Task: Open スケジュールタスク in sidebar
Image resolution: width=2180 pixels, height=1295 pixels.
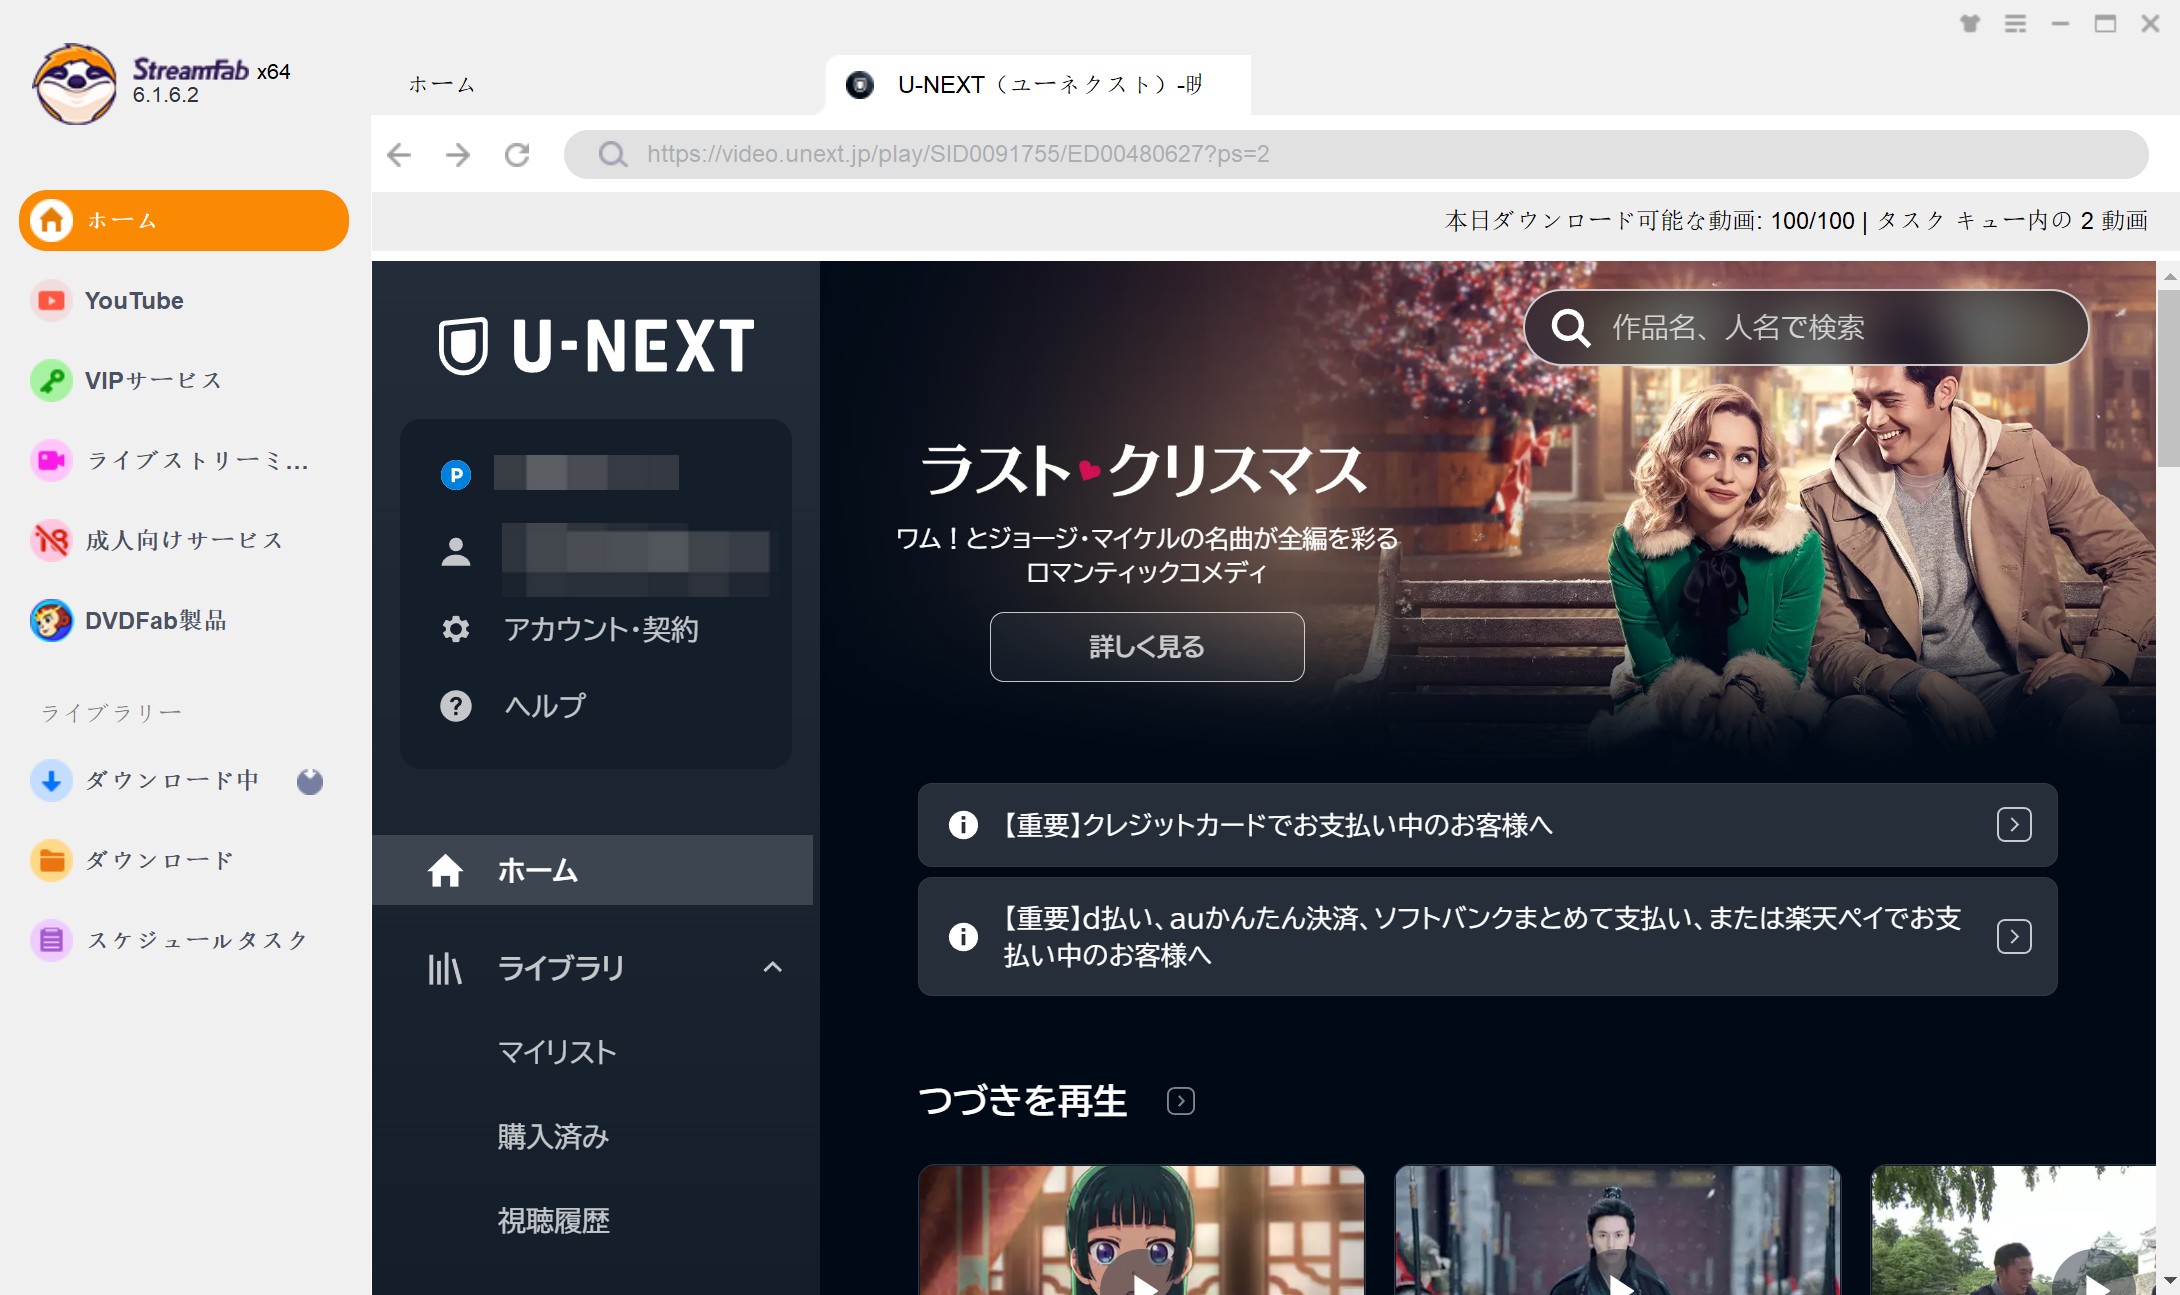Action: [x=170, y=941]
